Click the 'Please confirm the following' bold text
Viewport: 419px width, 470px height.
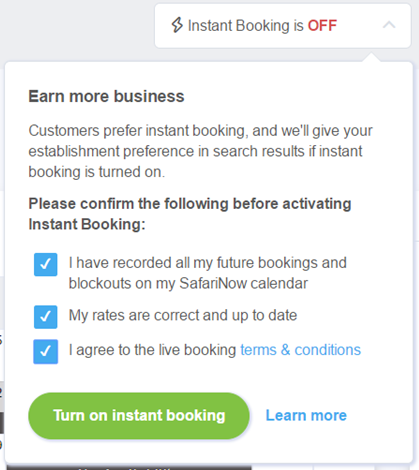pos(190,214)
